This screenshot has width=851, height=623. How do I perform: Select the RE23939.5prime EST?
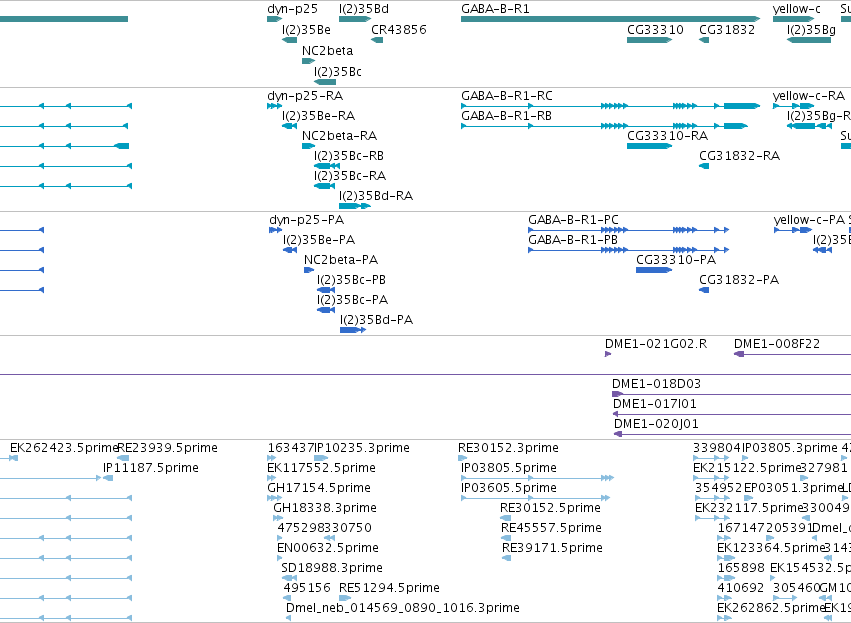[123, 458]
